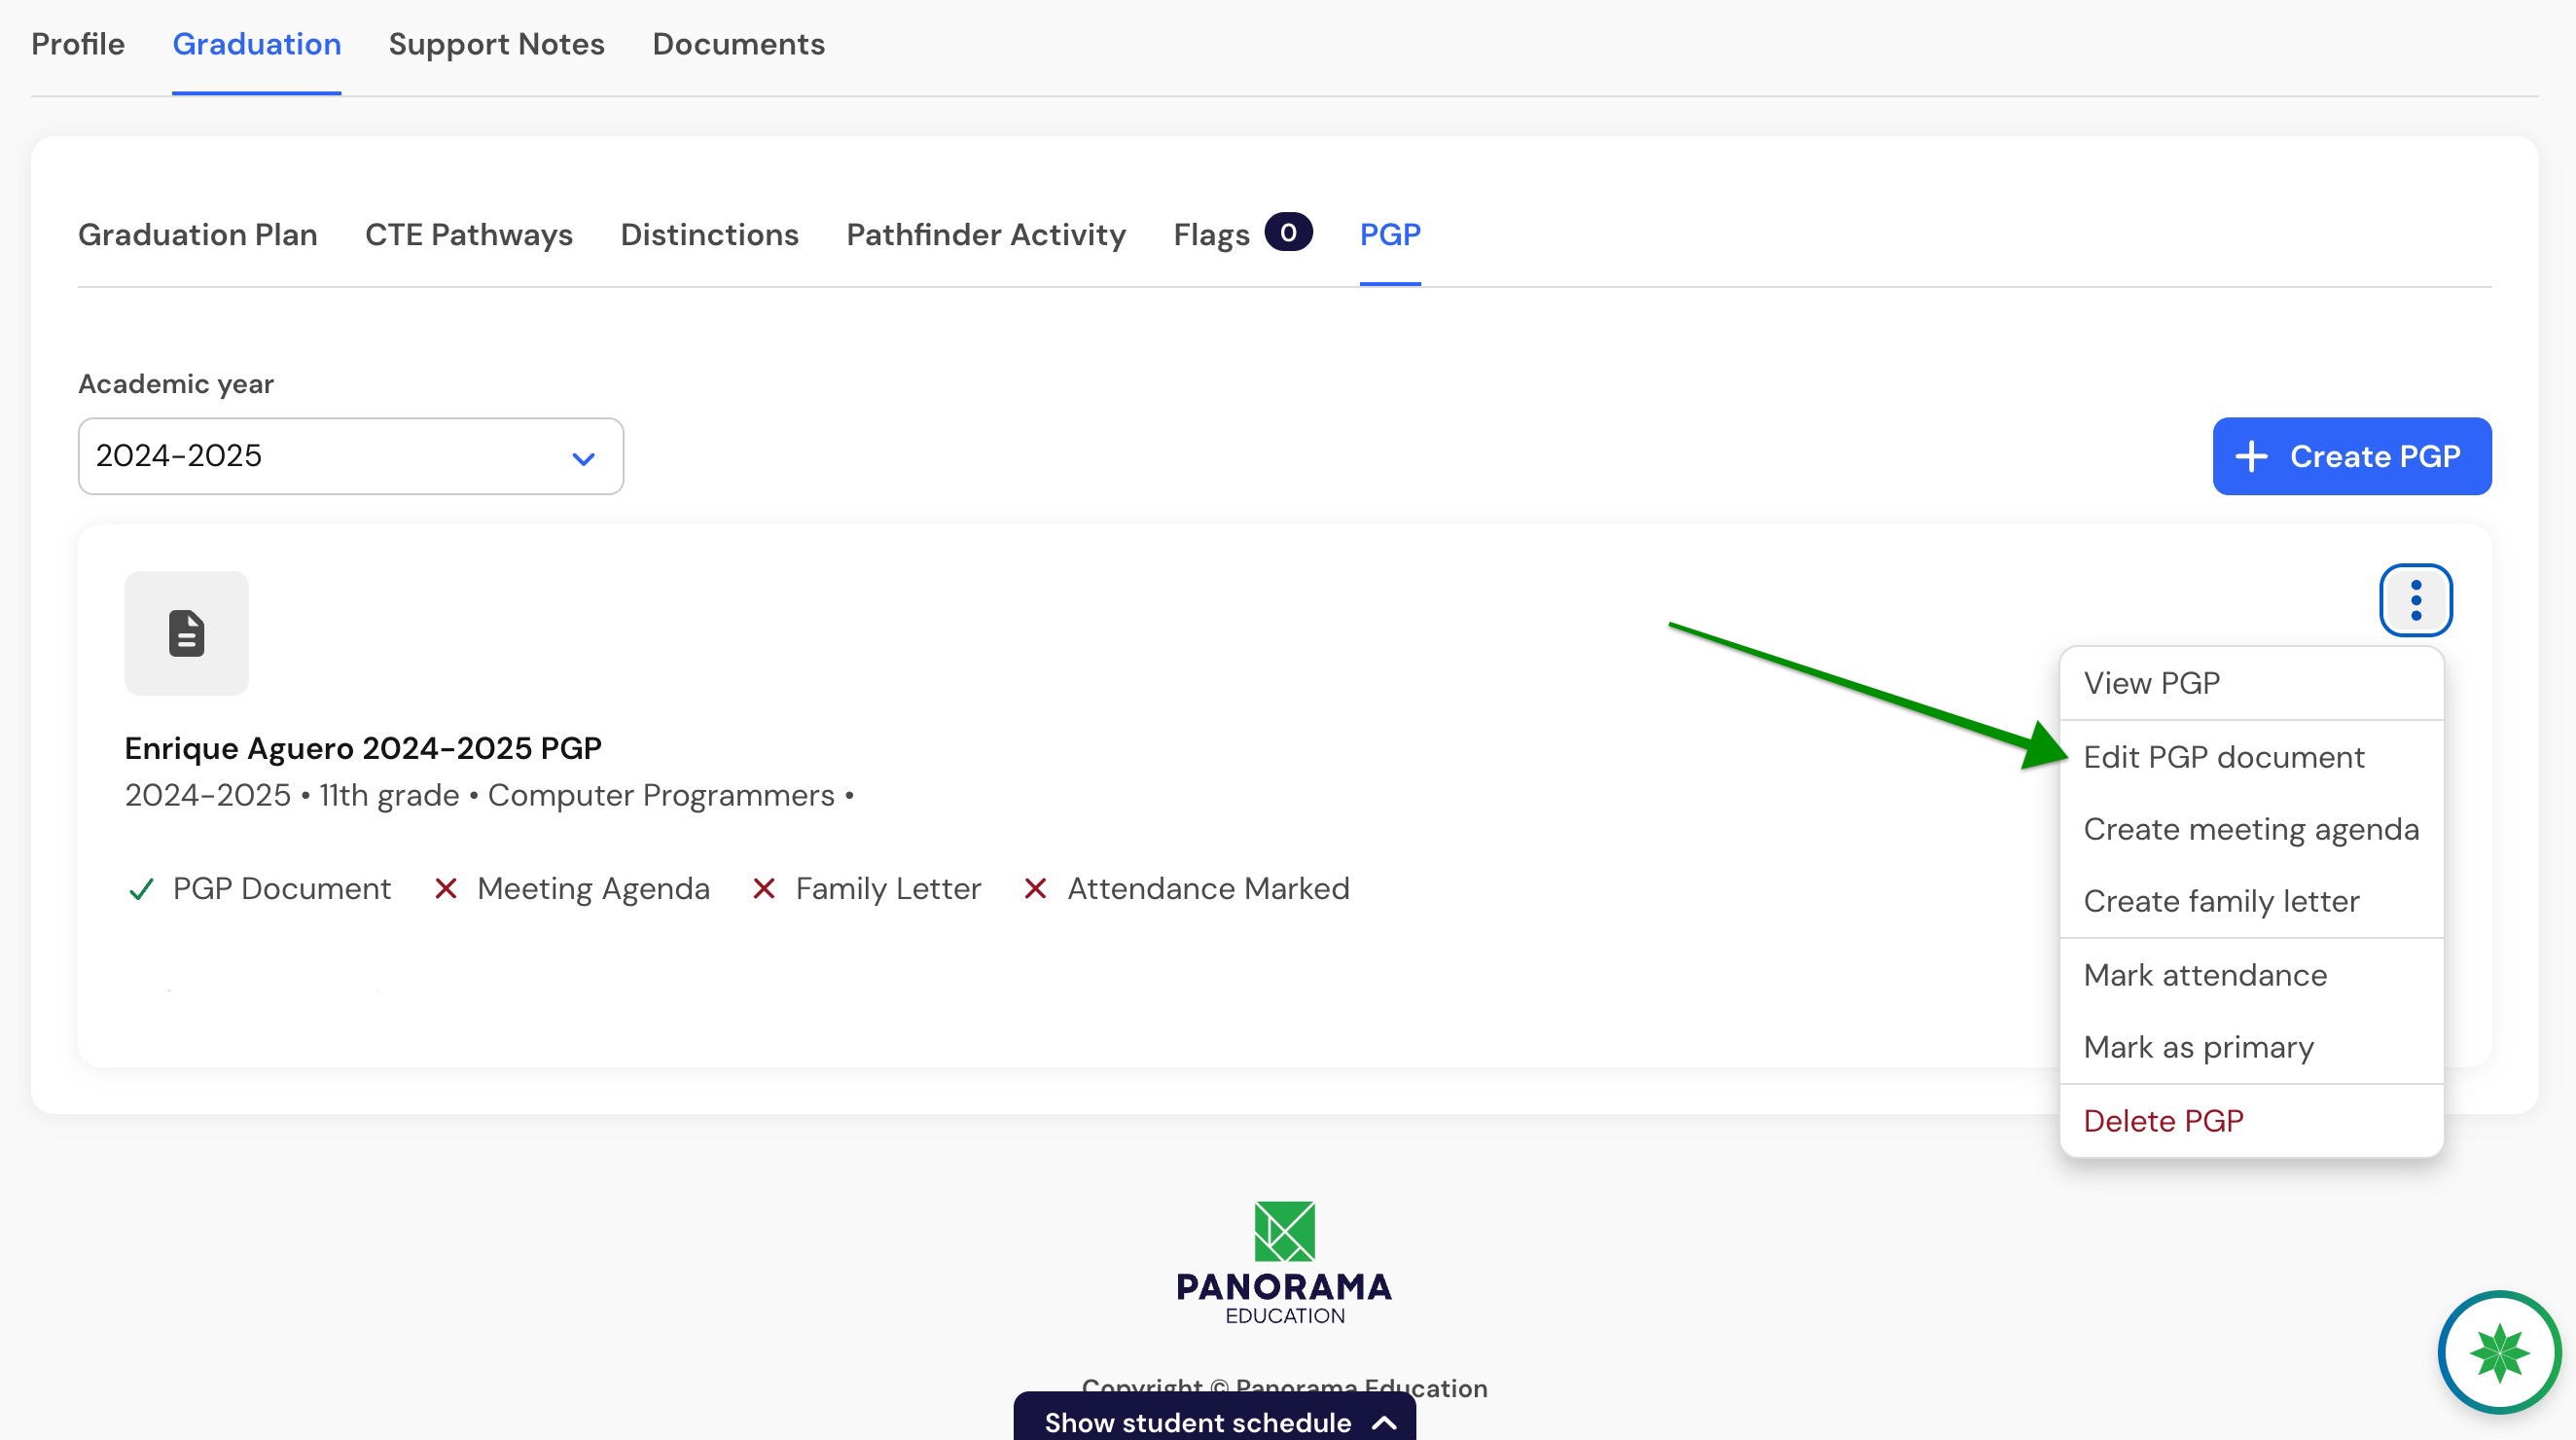Choose Create family letter menu item
Image resolution: width=2576 pixels, height=1440 pixels.
tap(2251, 901)
